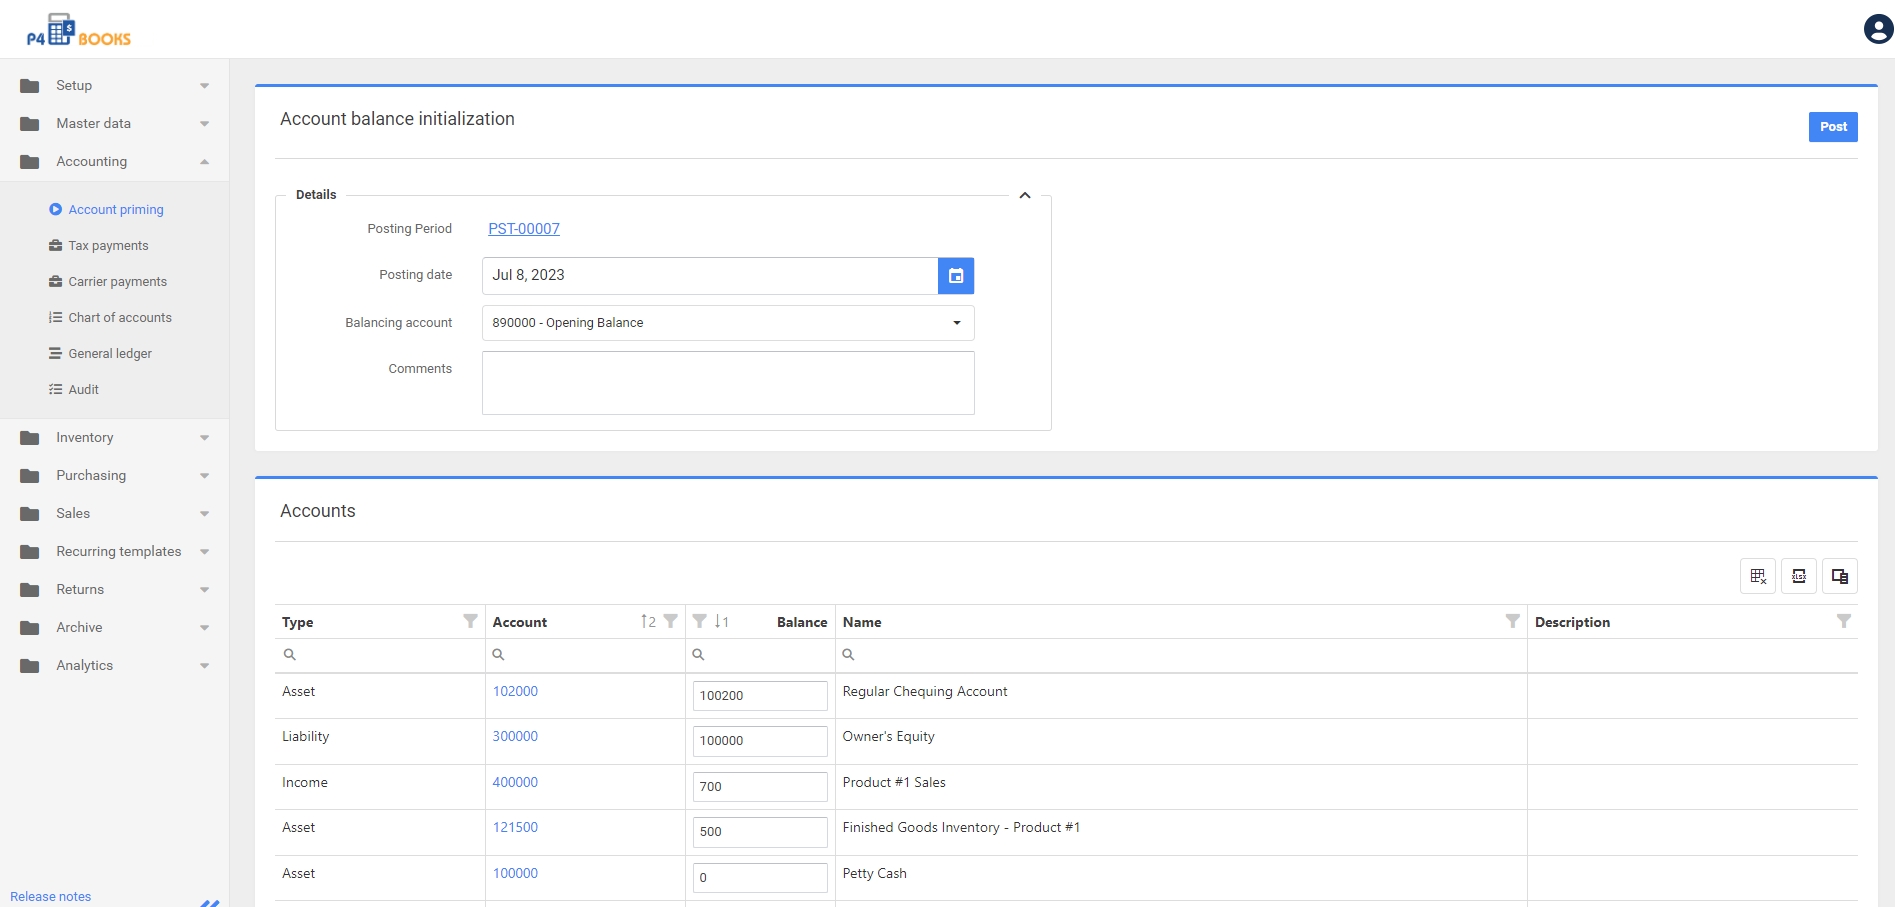Screen dimensions: 1895x907
Task: Expand the Inventory menu folder
Action: click(85, 438)
